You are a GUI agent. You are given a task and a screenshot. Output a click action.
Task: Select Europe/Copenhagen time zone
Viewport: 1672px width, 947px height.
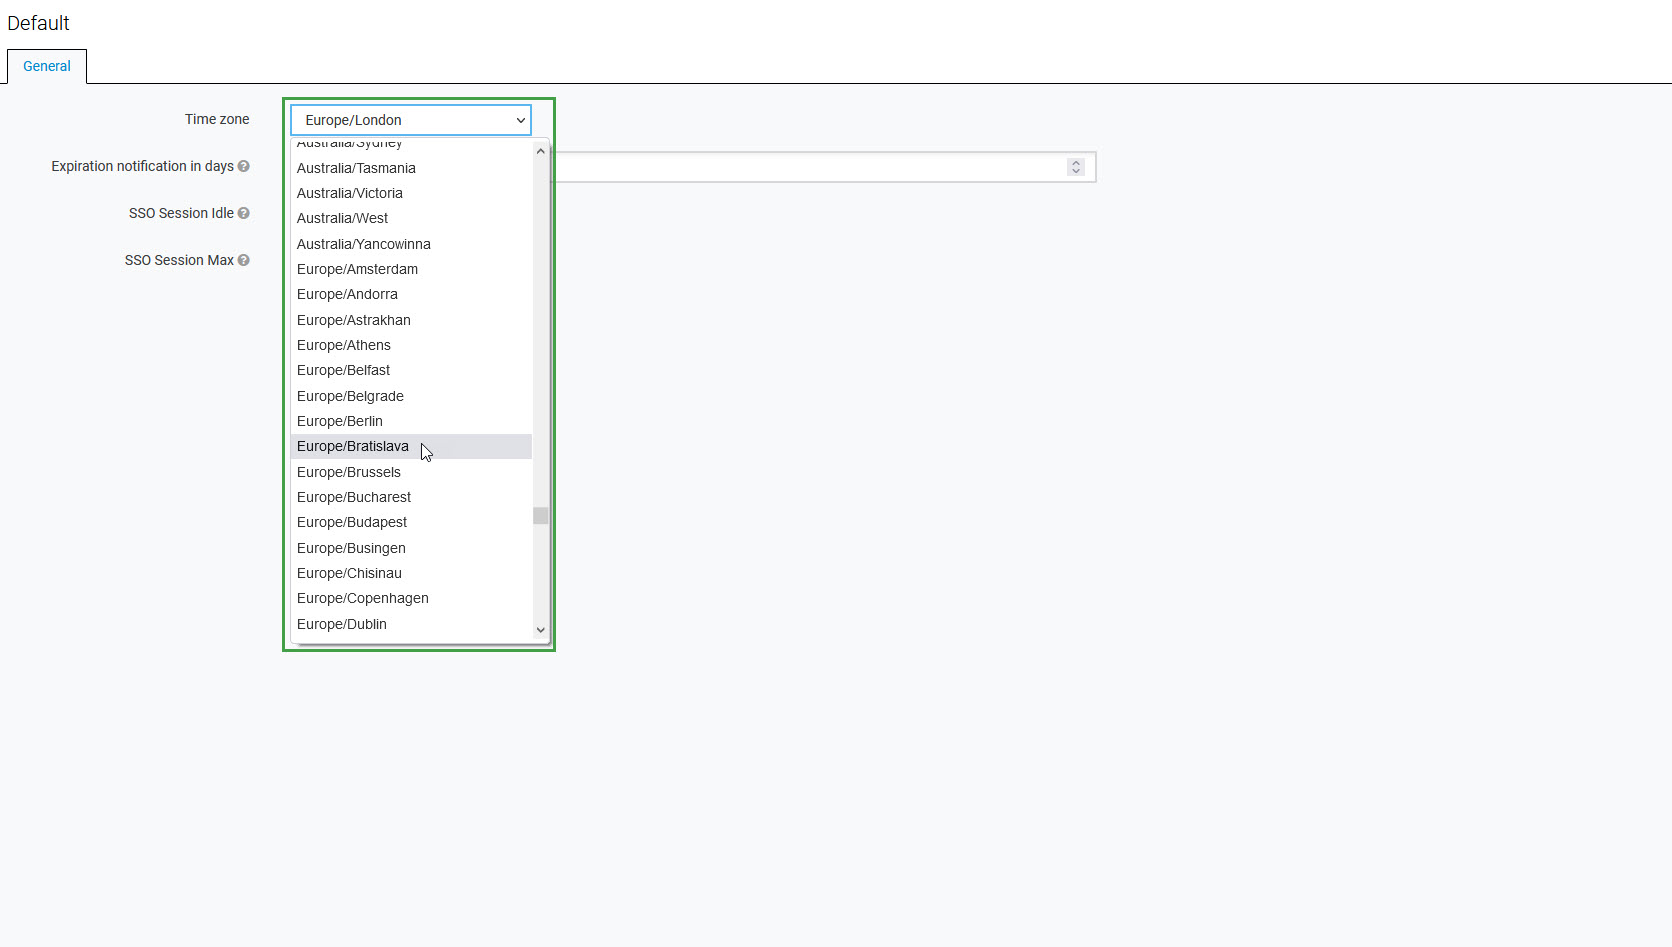[363, 599]
